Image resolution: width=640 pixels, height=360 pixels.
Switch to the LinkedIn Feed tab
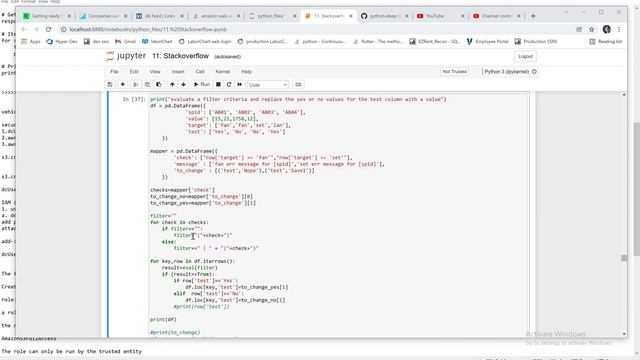point(160,16)
